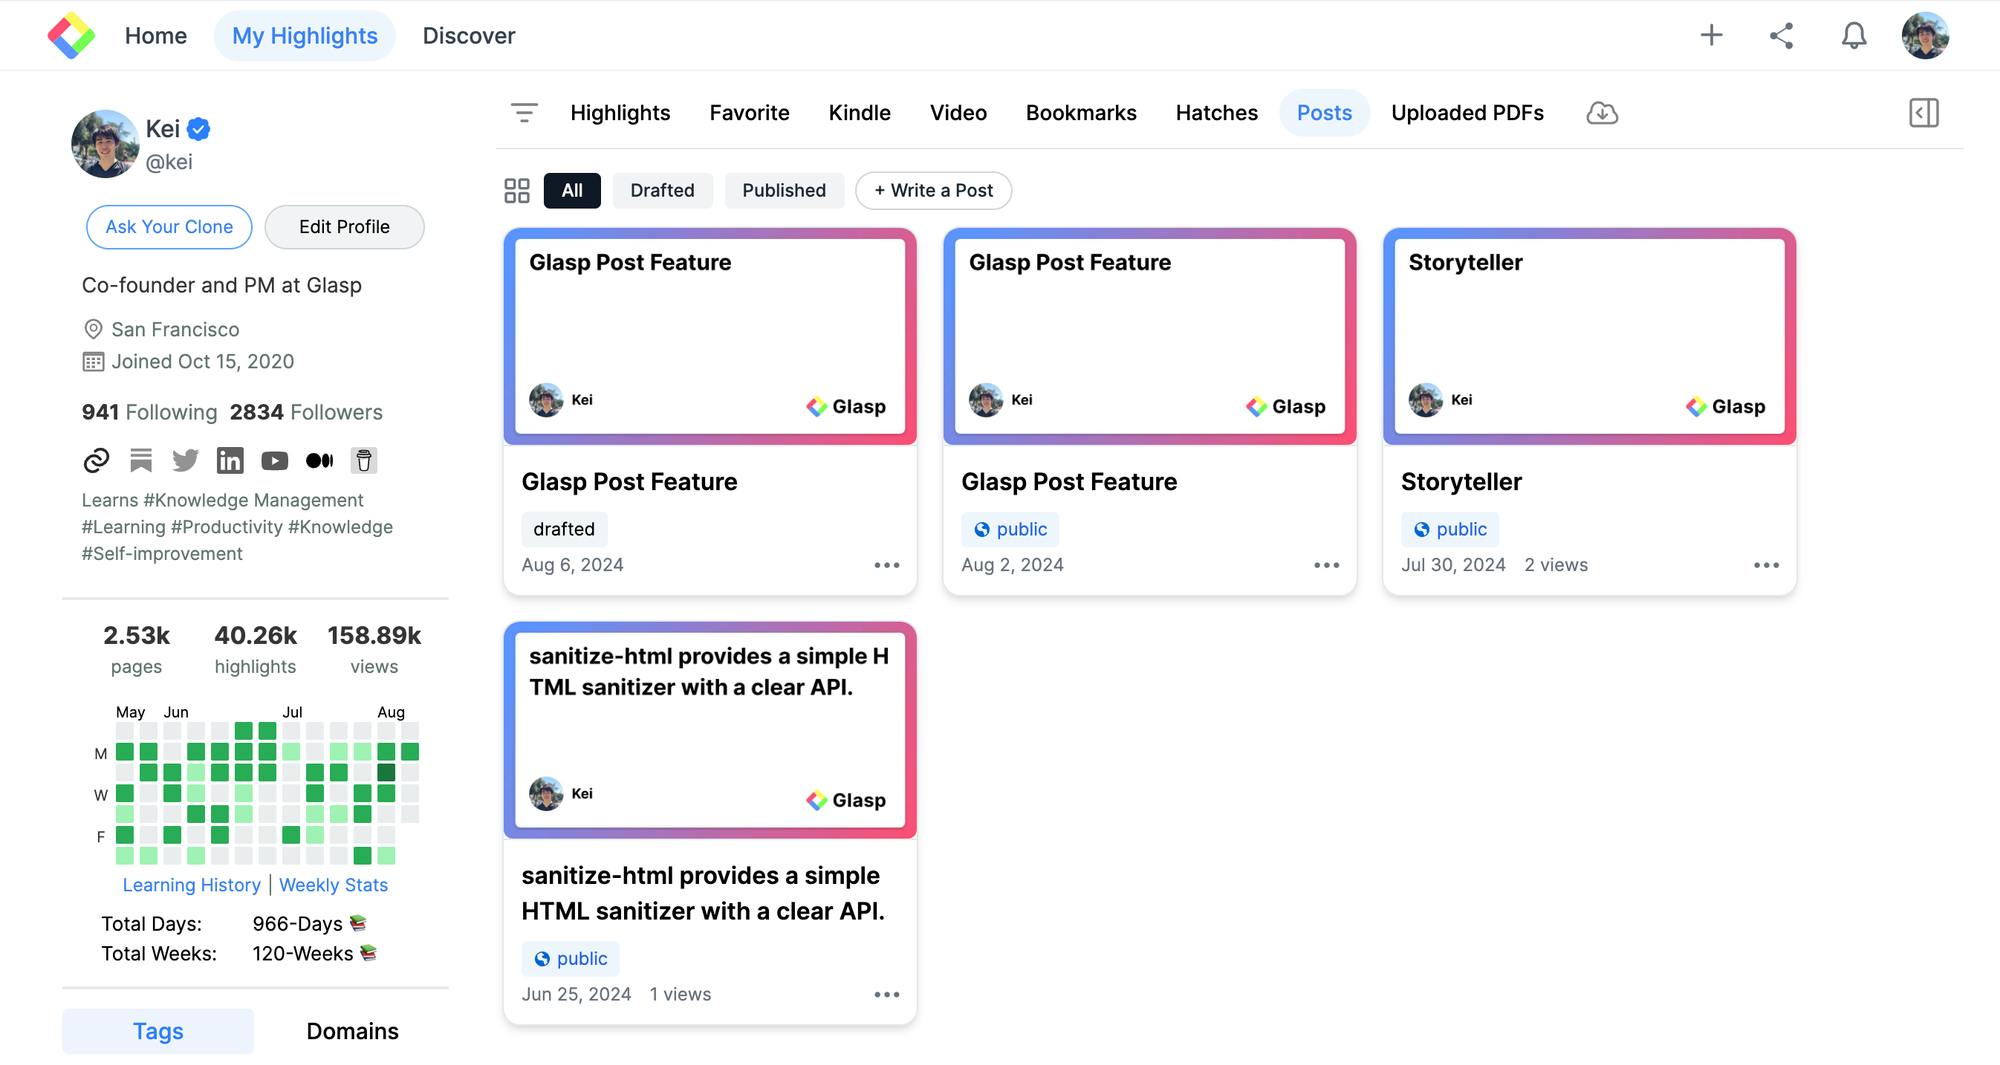
Task: Open the Learning History link
Action: (191, 885)
